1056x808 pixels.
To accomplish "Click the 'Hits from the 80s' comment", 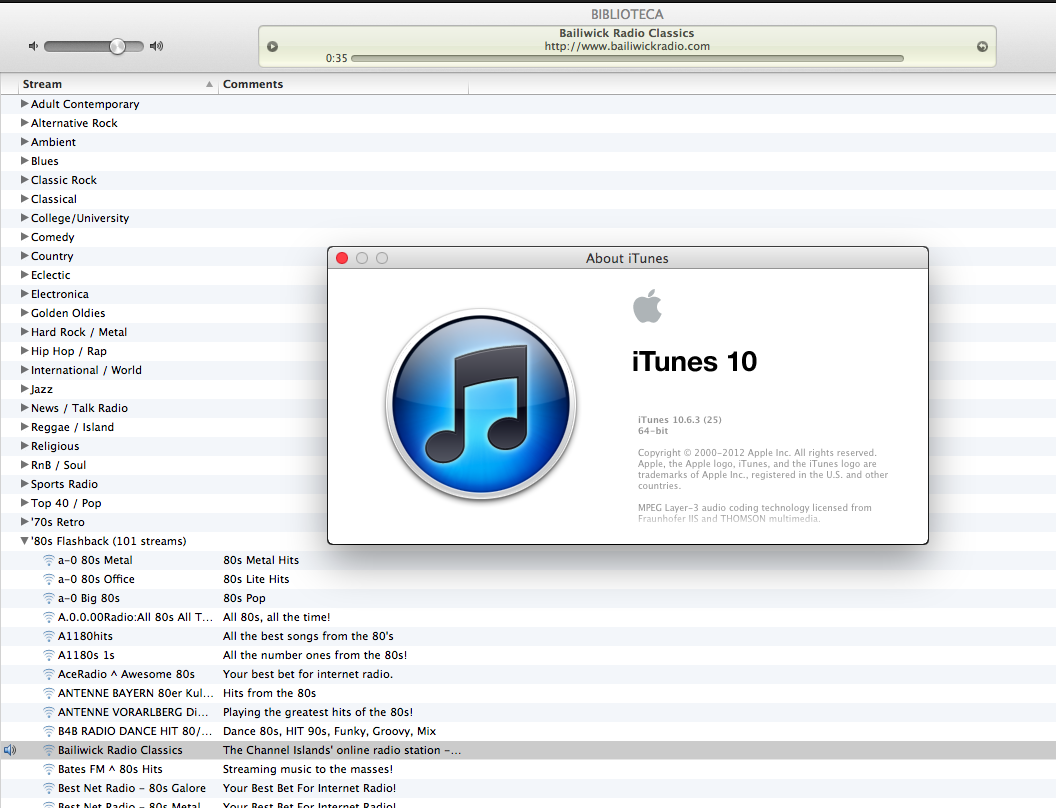I will point(269,693).
